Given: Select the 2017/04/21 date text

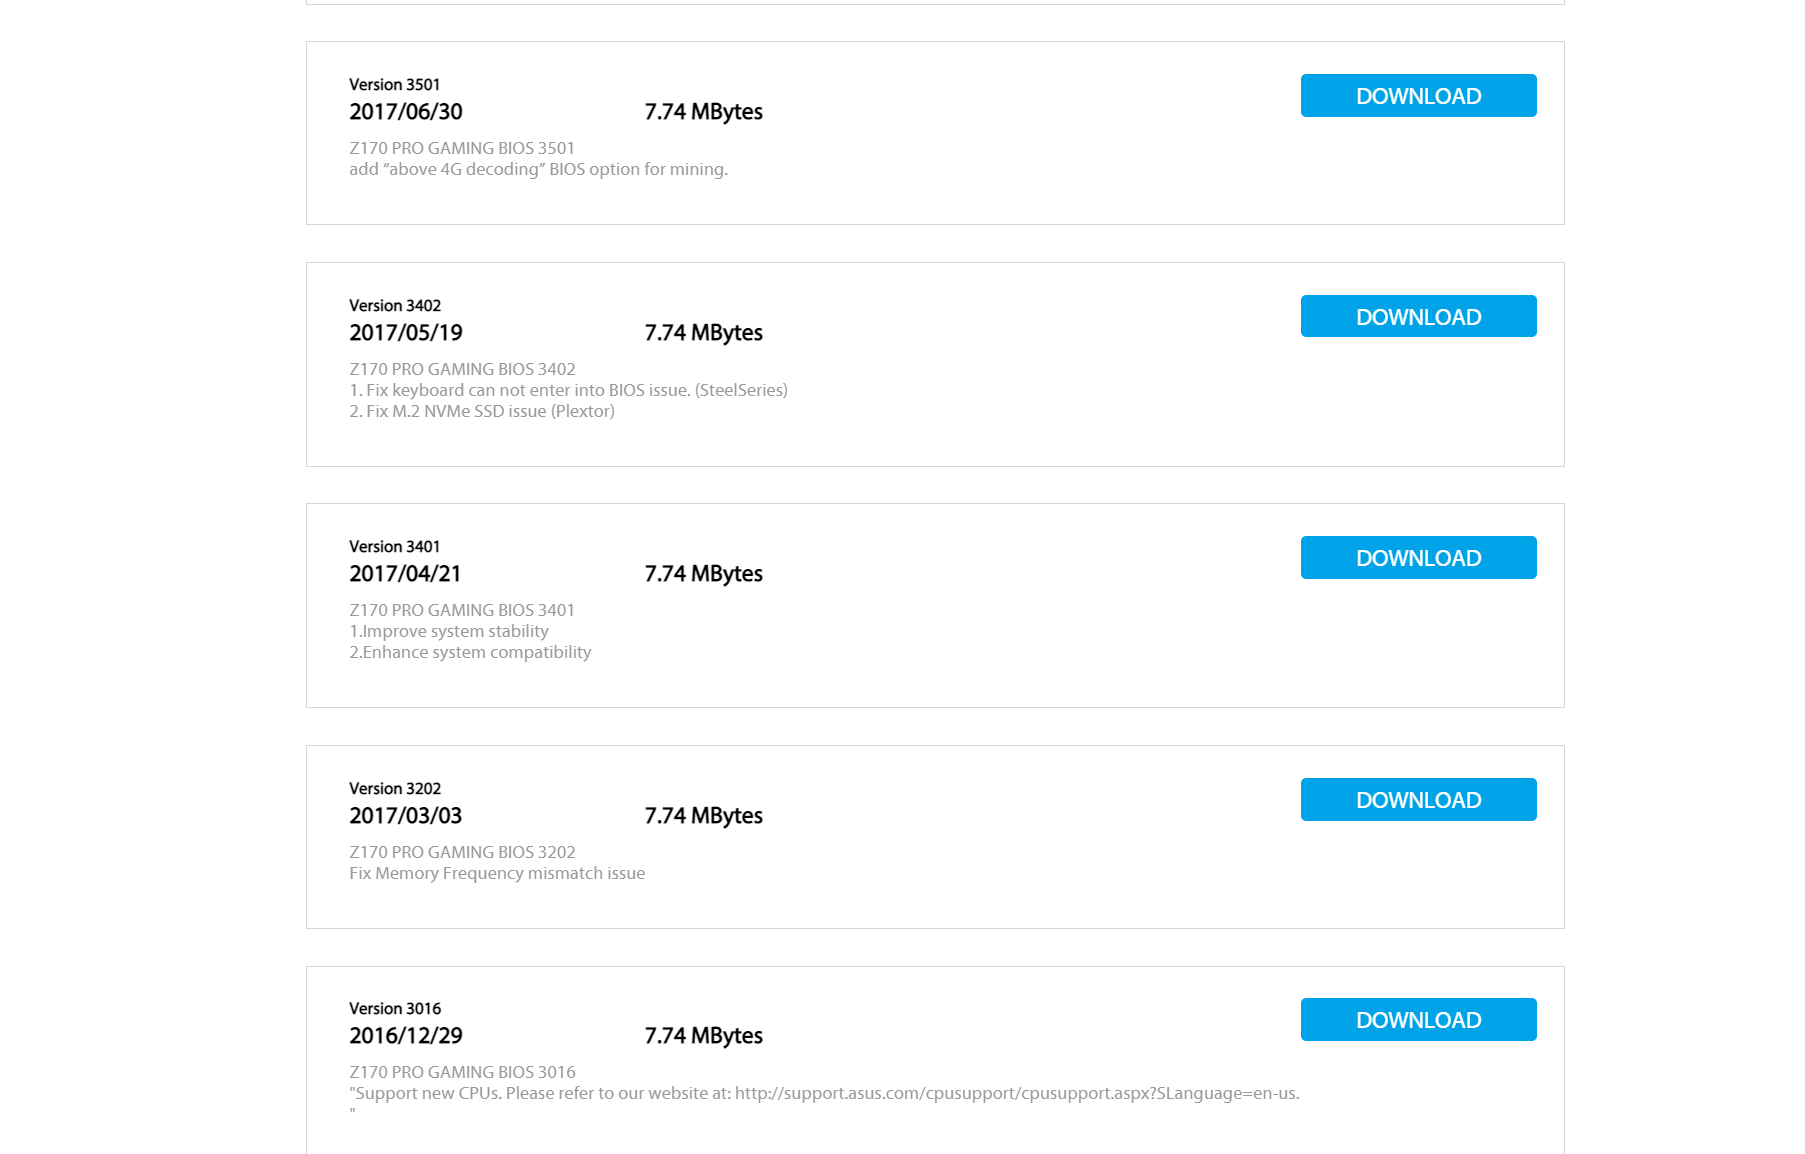Looking at the screenshot, I should point(404,574).
